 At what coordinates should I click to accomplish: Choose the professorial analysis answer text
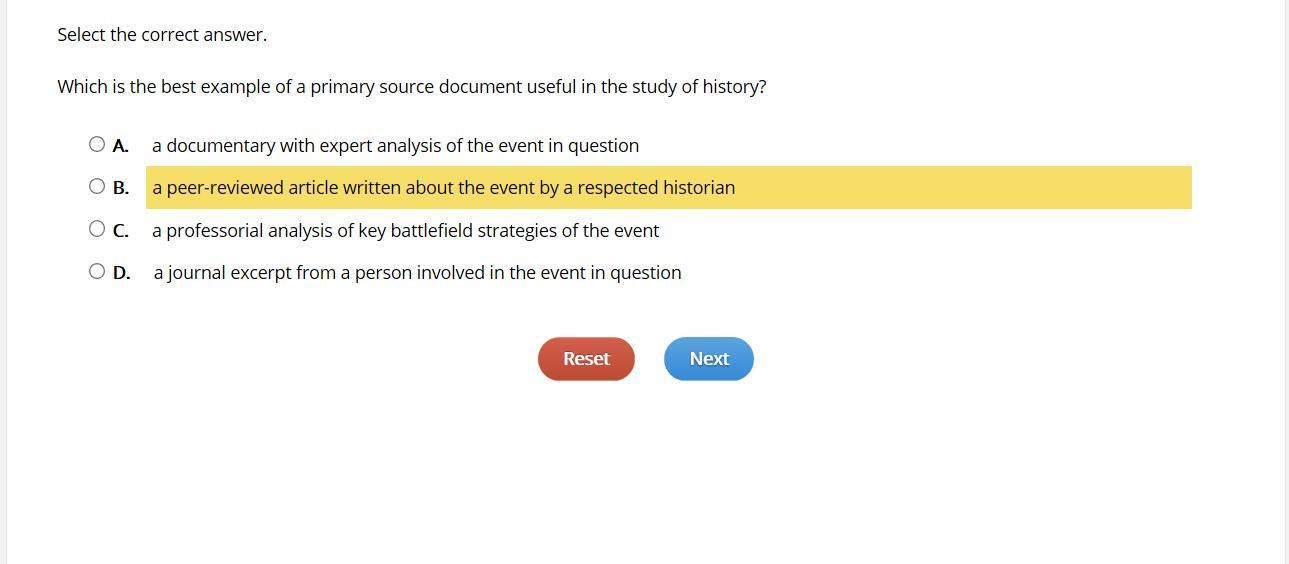tap(405, 231)
